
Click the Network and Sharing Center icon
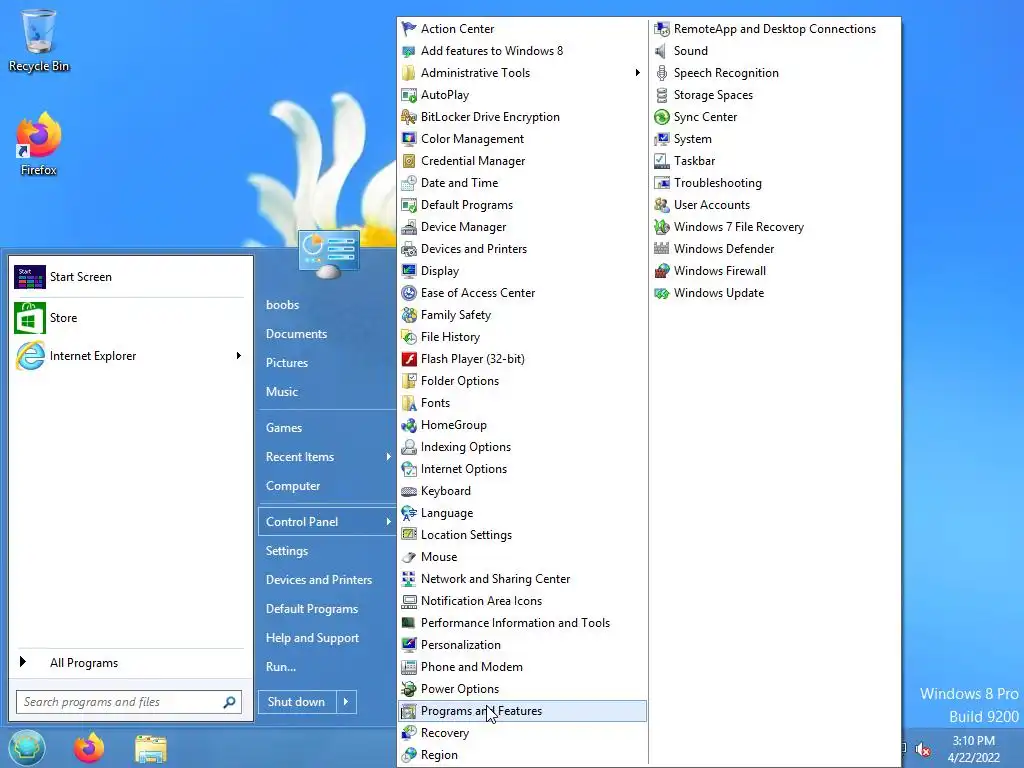[409, 579]
